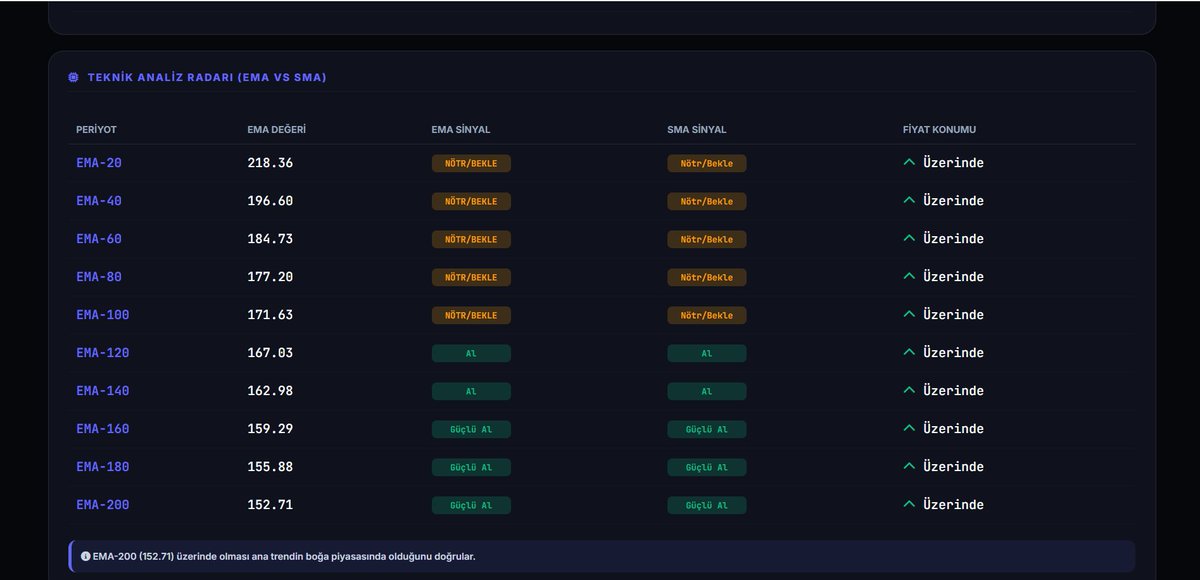Click the EMA signal Güçlü Al badge for EMA-180
Image resolution: width=1200 pixels, height=580 pixels.
pyautogui.click(x=471, y=467)
